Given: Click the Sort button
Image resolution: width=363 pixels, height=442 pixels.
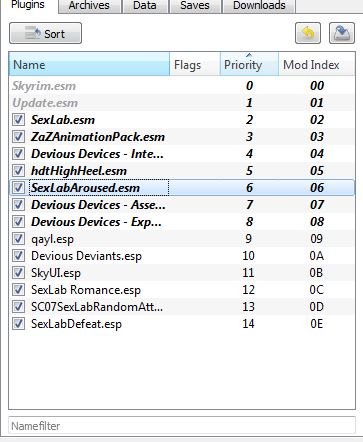Looking at the screenshot, I should coord(45,33).
